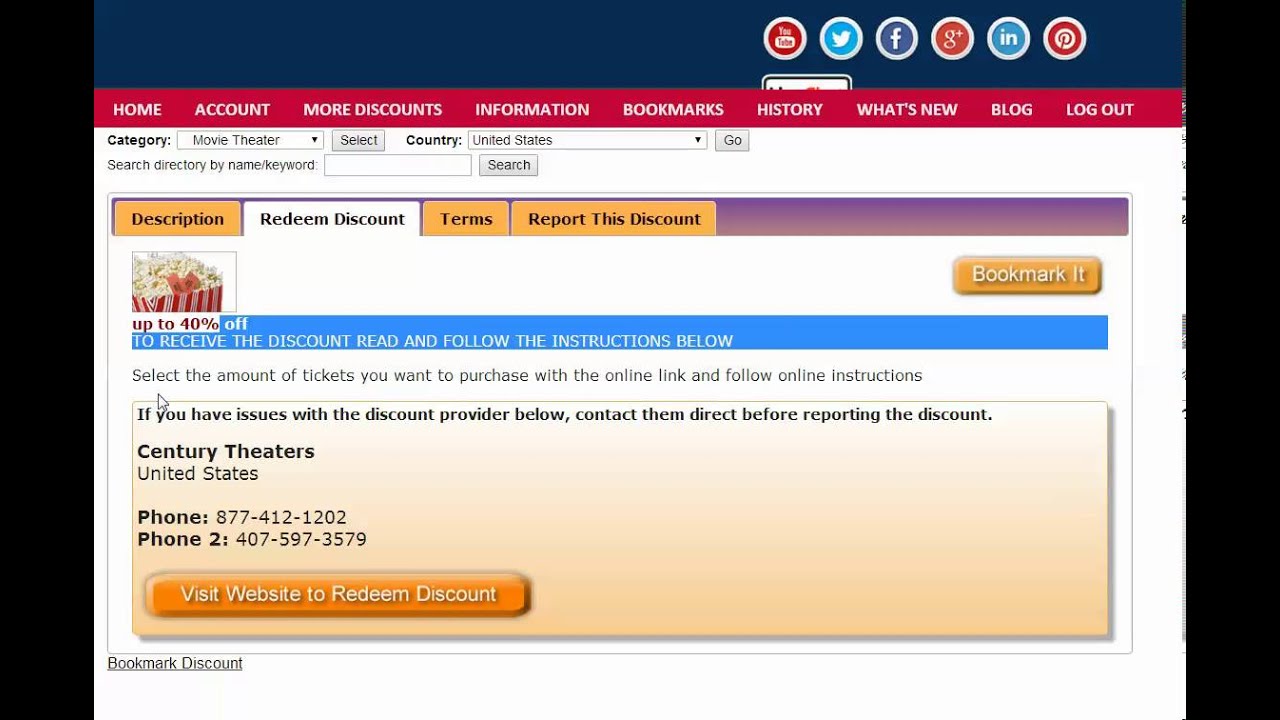The width and height of the screenshot is (1280, 720).
Task: Click the highlighted 'TO RECEIVE THE DISCOUNT' instruction line
Action: tap(432, 341)
